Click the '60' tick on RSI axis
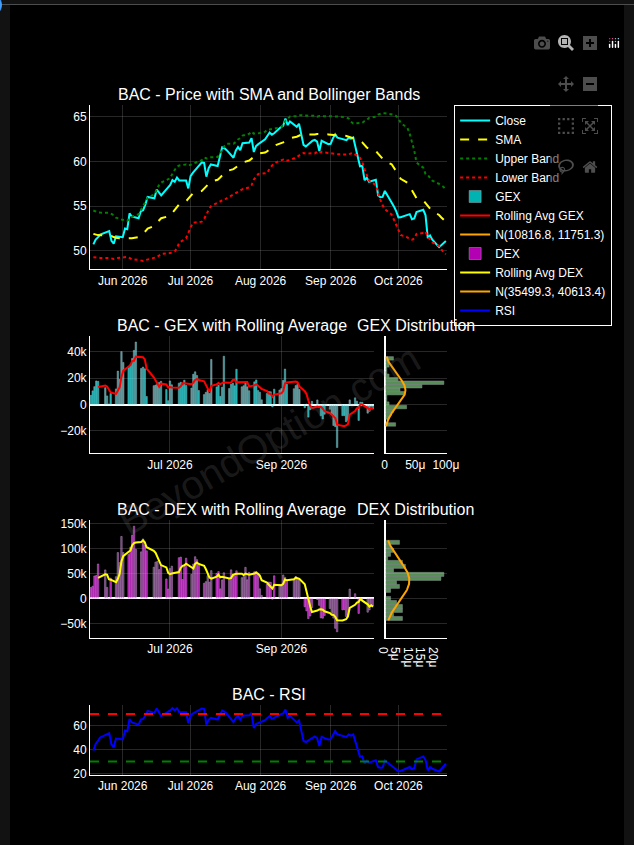634x845 pixels. [80, 725]
